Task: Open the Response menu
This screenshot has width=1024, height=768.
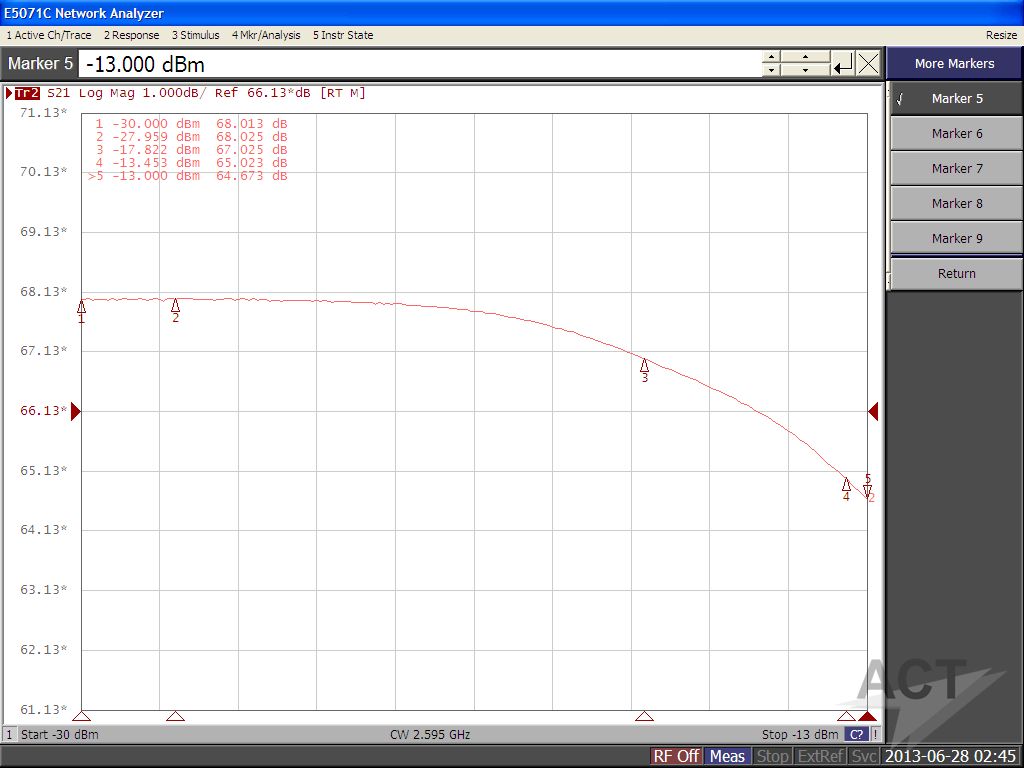Action: 131,35
